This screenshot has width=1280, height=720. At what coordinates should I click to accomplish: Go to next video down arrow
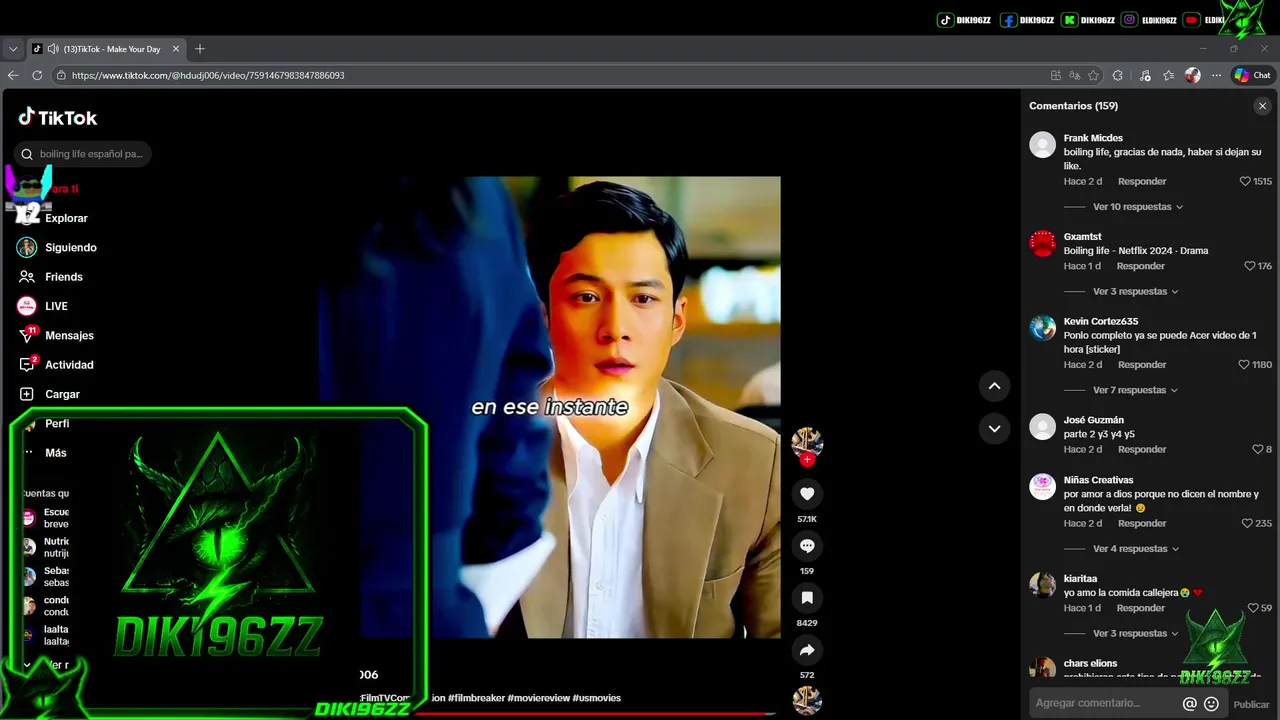994,428
